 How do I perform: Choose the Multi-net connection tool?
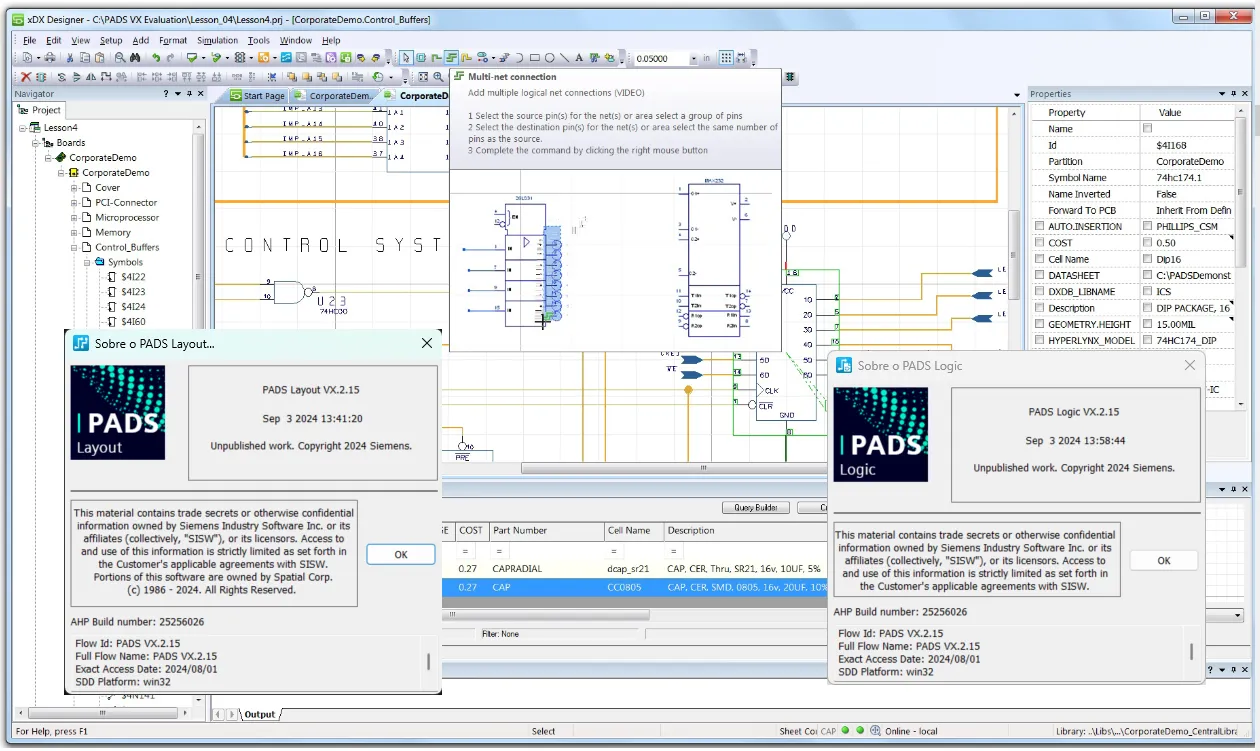(451, 58)
